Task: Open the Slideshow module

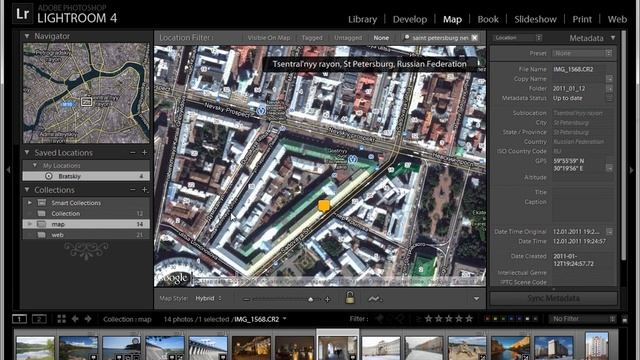Action: (x=535, y=19)
